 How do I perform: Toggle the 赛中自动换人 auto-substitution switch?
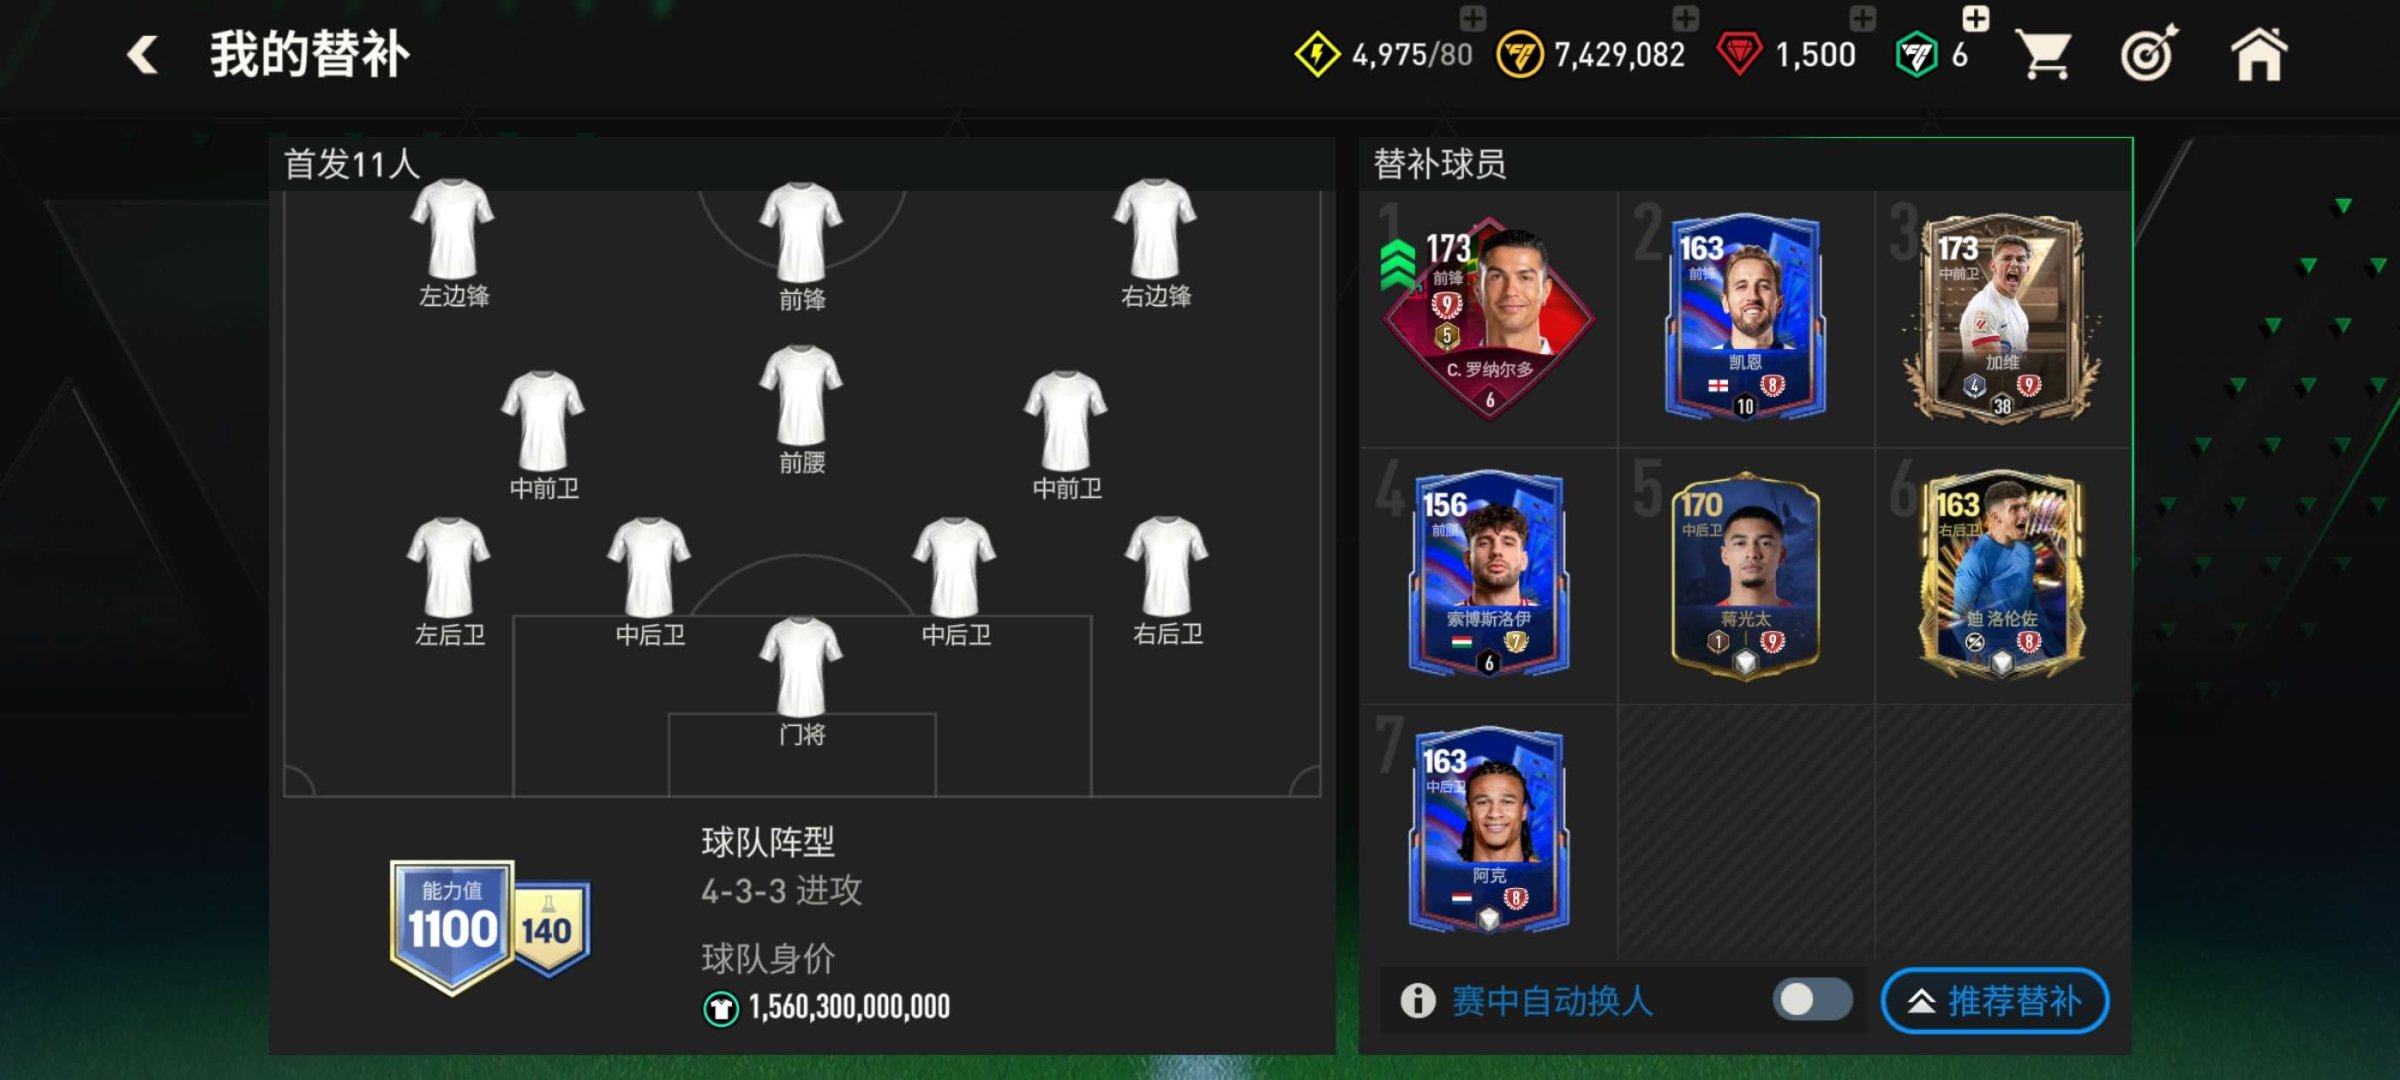pos(1812,1000)
